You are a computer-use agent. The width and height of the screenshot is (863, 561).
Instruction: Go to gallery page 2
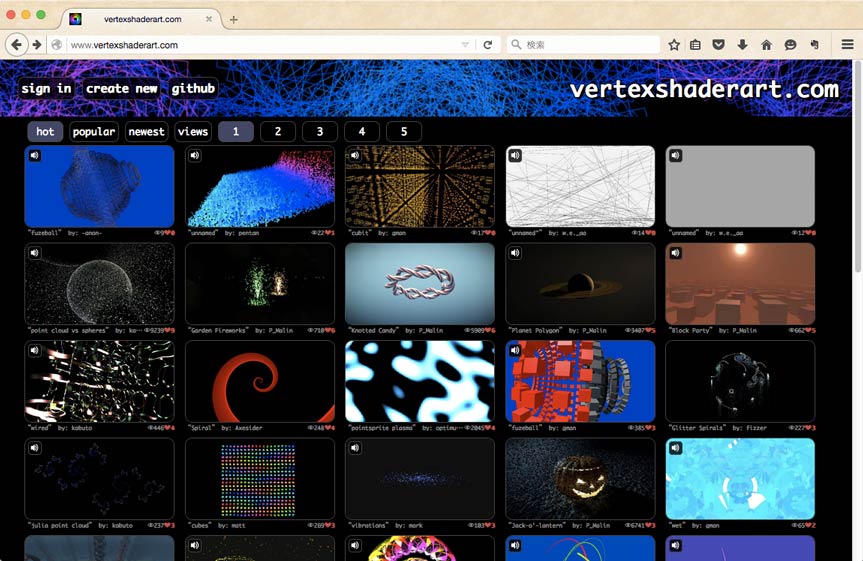(278, 132)
